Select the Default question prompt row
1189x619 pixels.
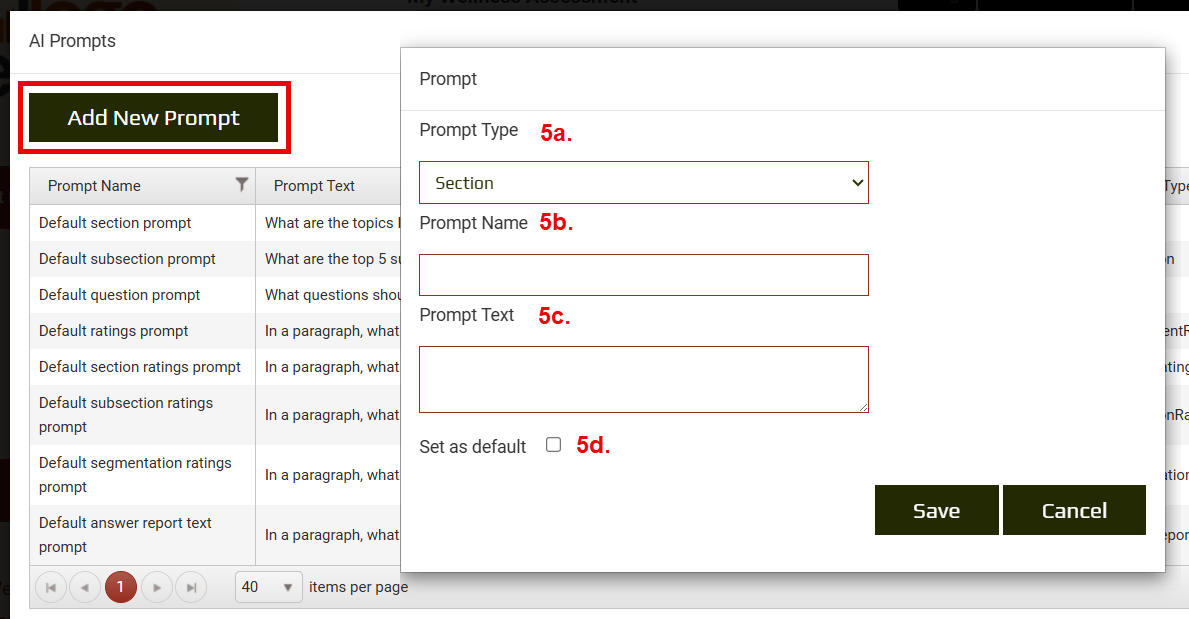click(119, 295)
